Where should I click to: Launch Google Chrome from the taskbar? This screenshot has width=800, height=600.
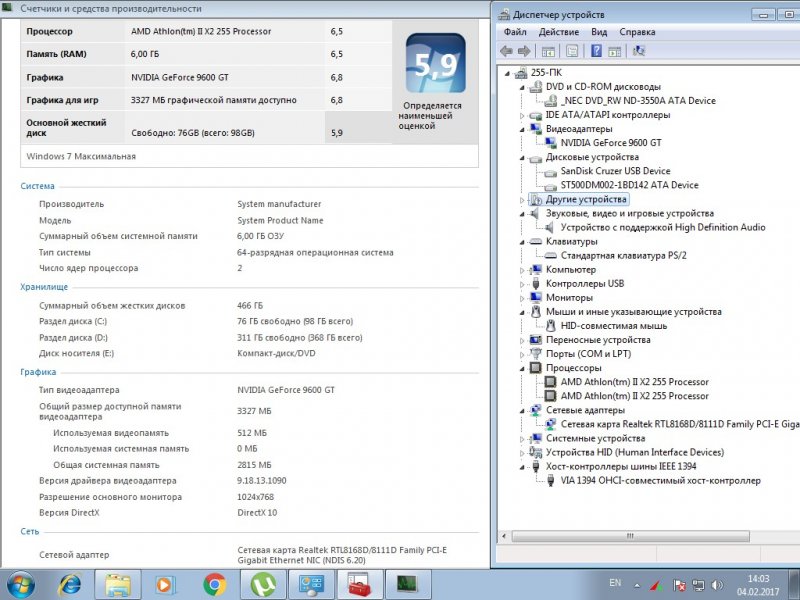point(214,584)
